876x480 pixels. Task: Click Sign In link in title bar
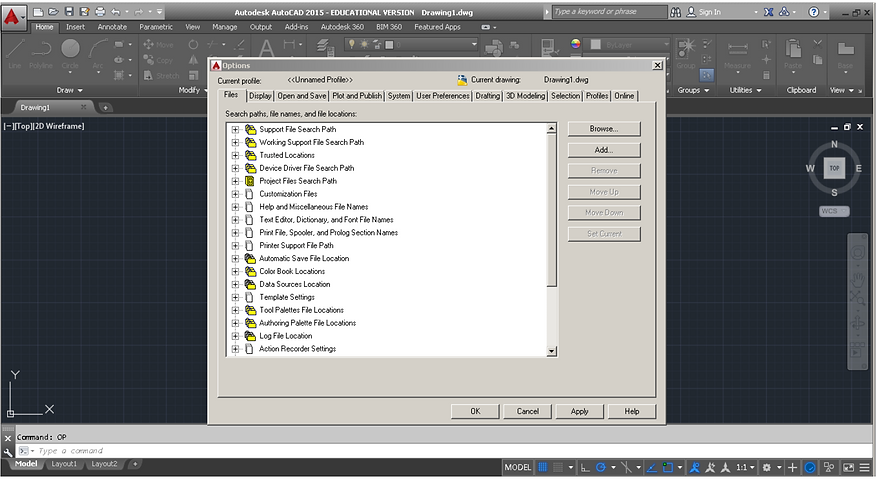point(710,12)
